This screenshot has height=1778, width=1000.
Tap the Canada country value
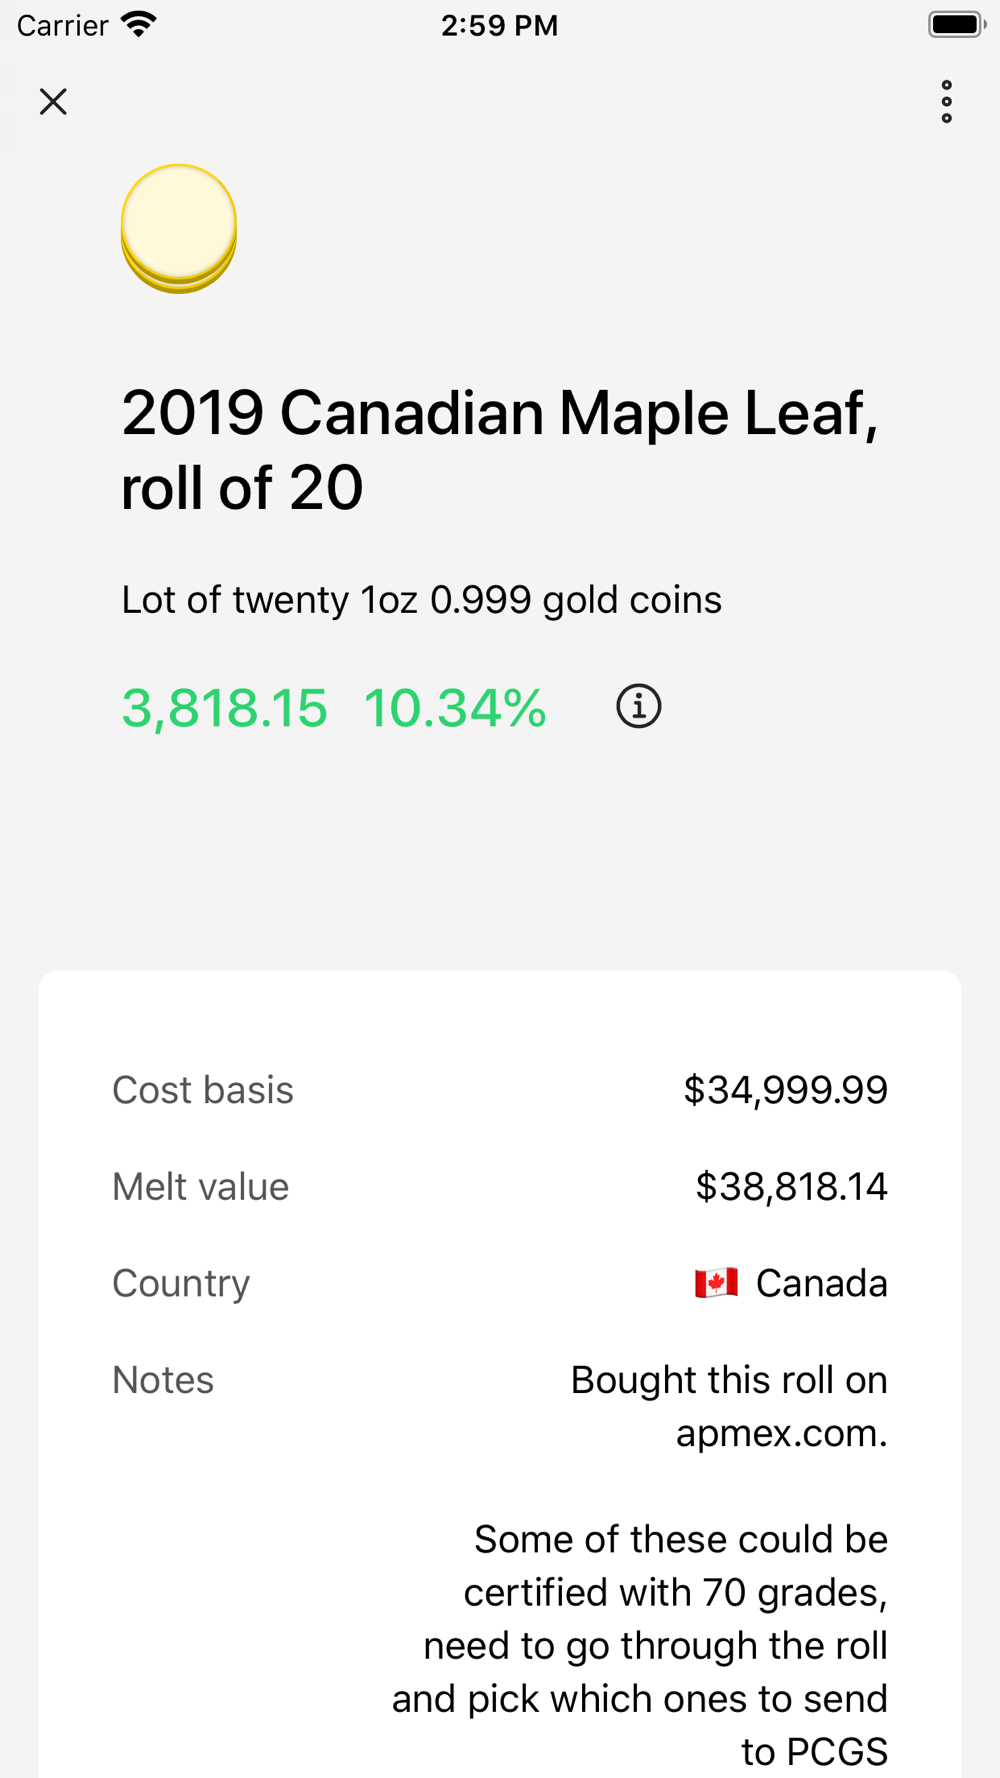click(x=821, y=1283)
